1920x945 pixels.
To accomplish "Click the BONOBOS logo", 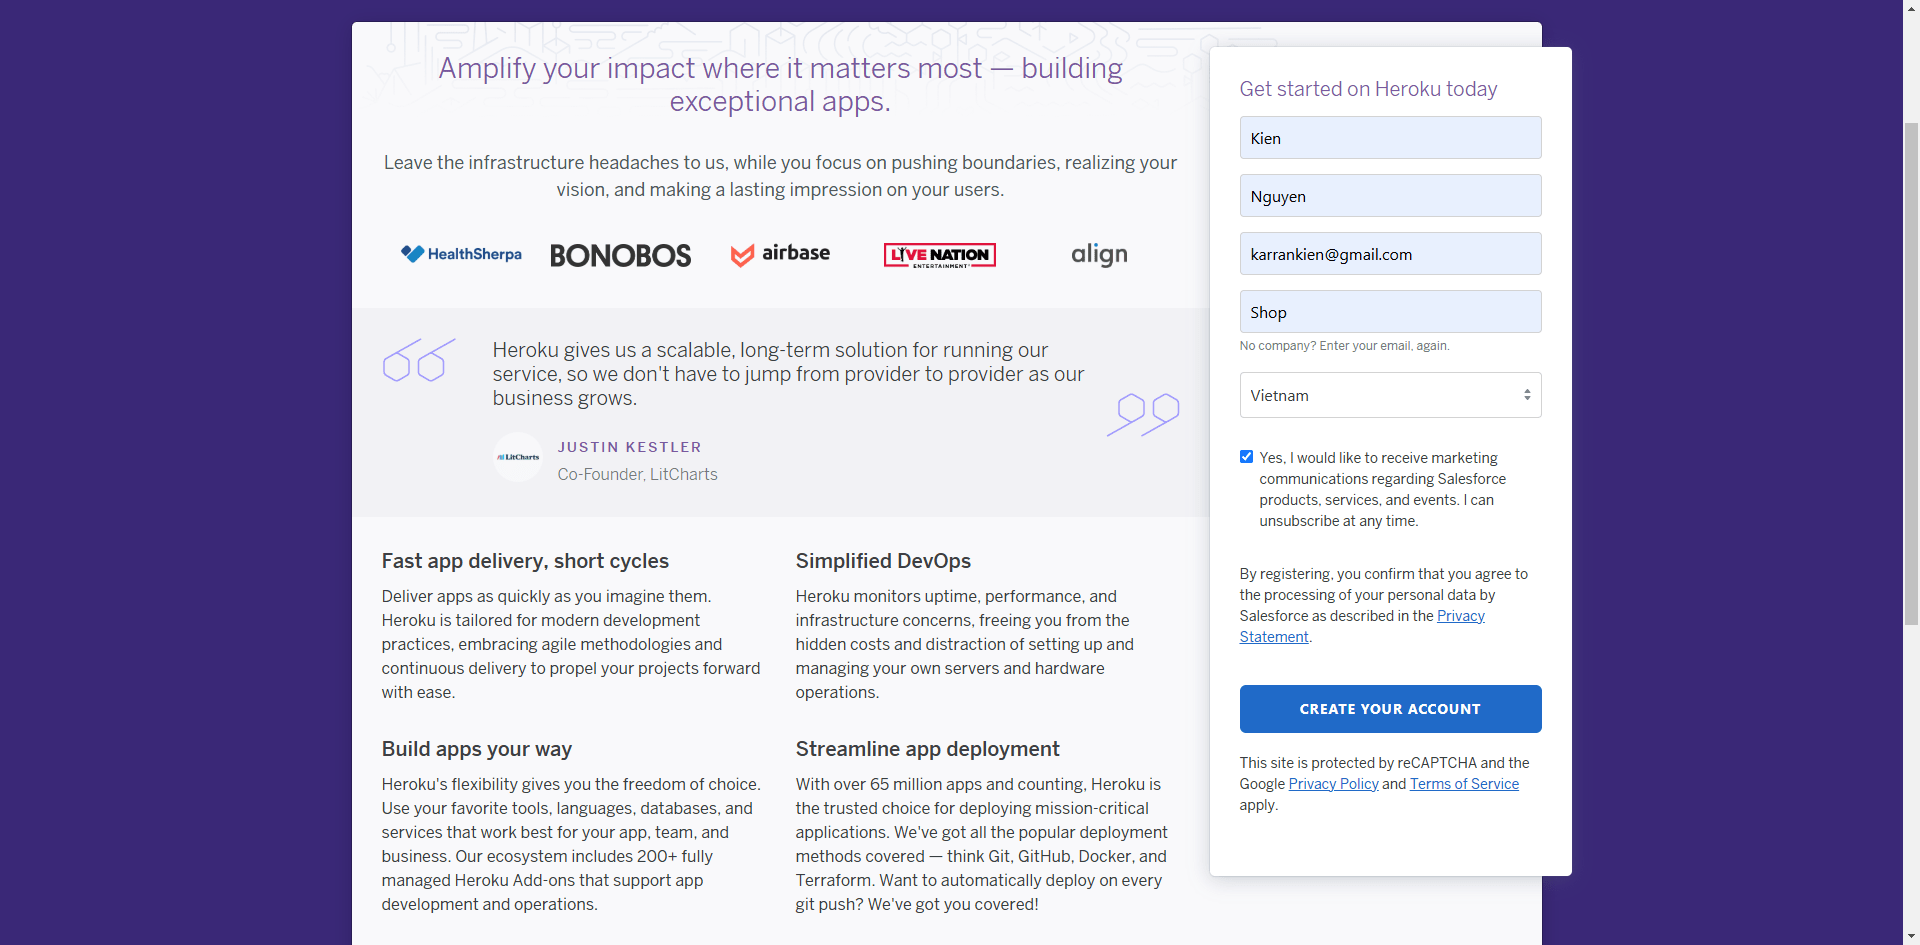I will click(620, 256).
